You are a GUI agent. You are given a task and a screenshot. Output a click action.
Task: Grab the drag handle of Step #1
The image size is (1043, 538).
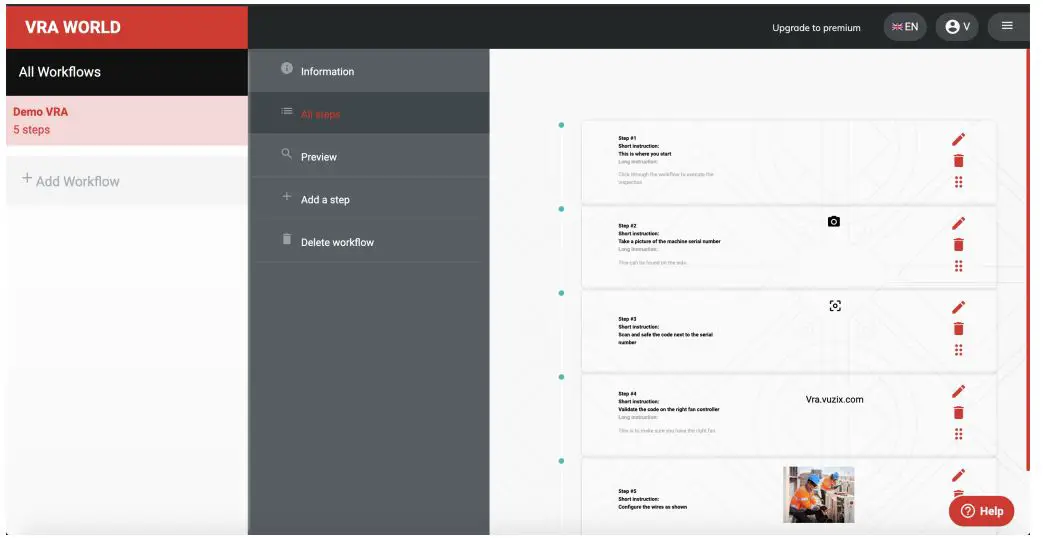click(958, 182)
